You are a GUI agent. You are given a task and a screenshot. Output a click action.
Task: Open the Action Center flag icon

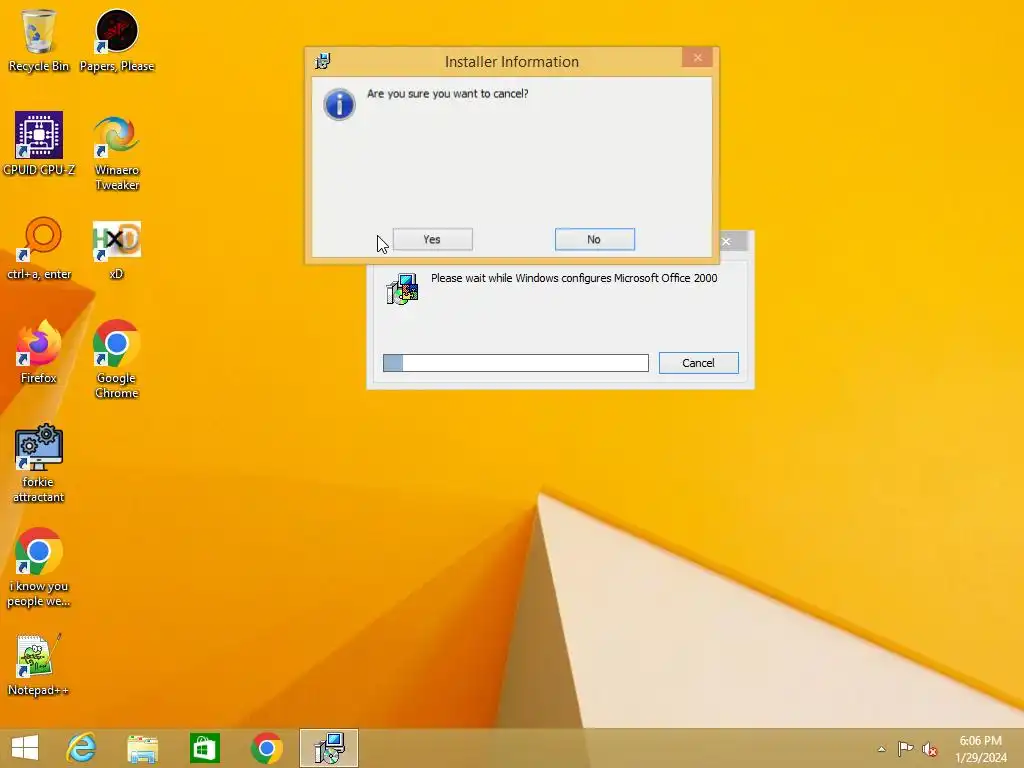[905, 749]
